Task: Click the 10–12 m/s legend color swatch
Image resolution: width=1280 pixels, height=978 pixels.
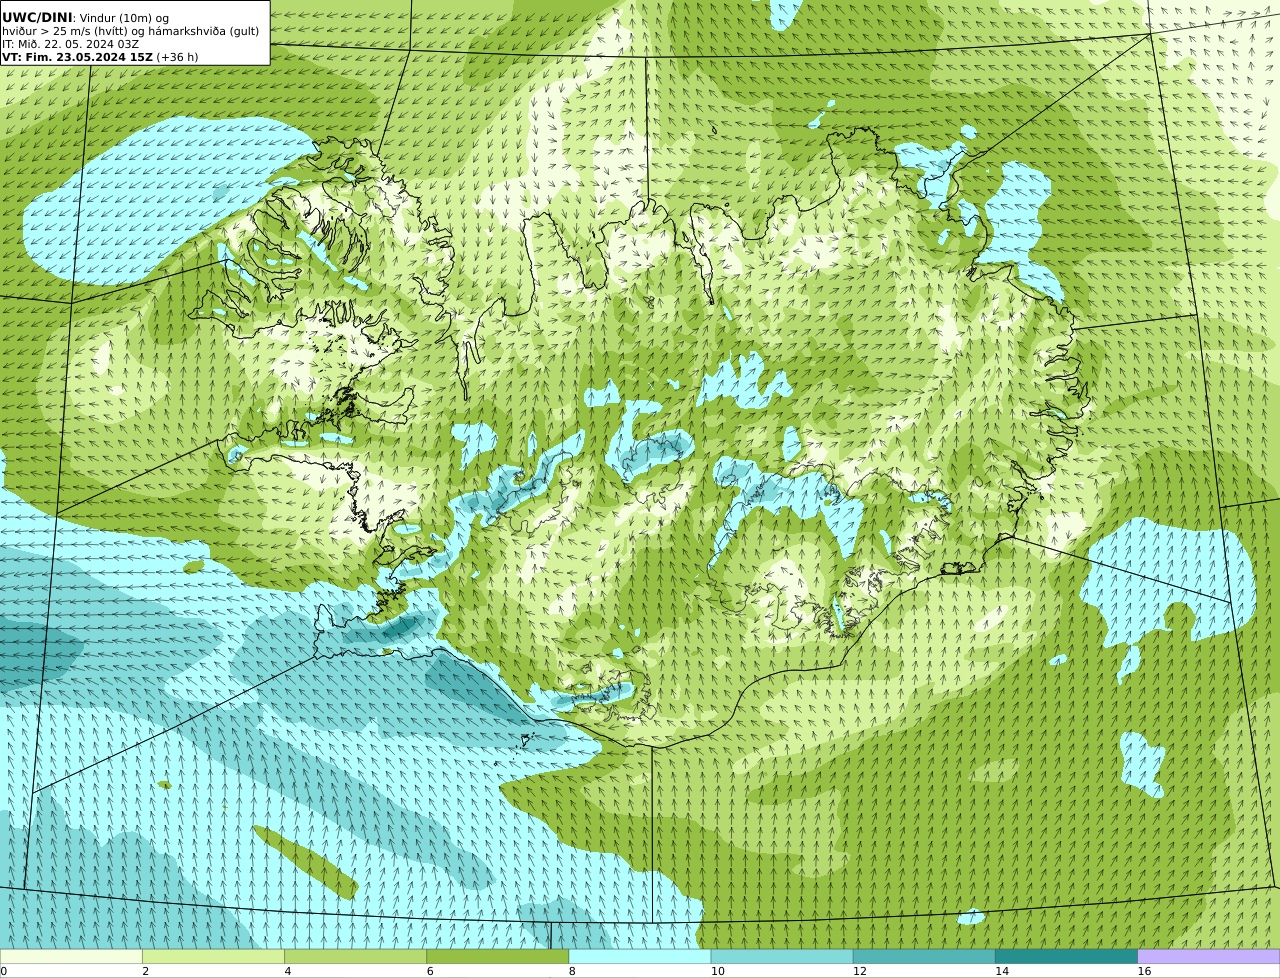Action: (782, 956)
